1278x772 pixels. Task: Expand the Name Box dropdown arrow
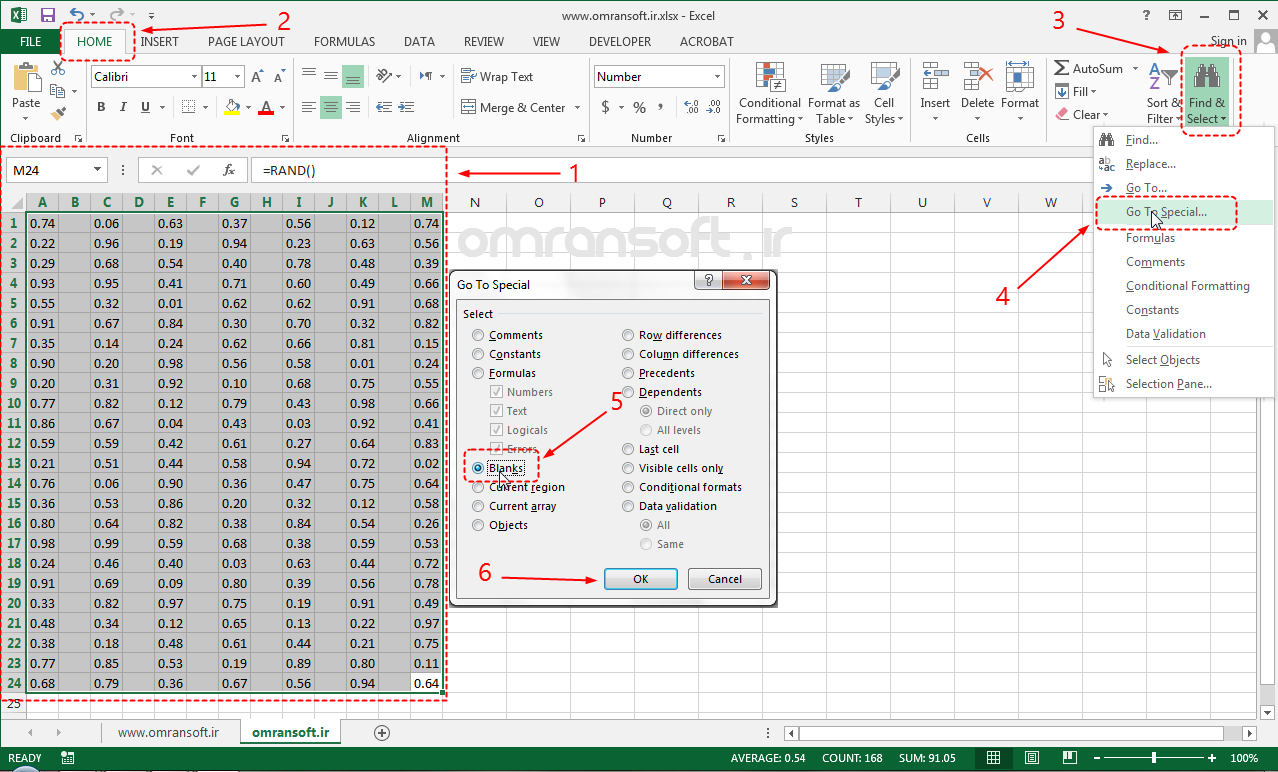(x=97, y=170)
